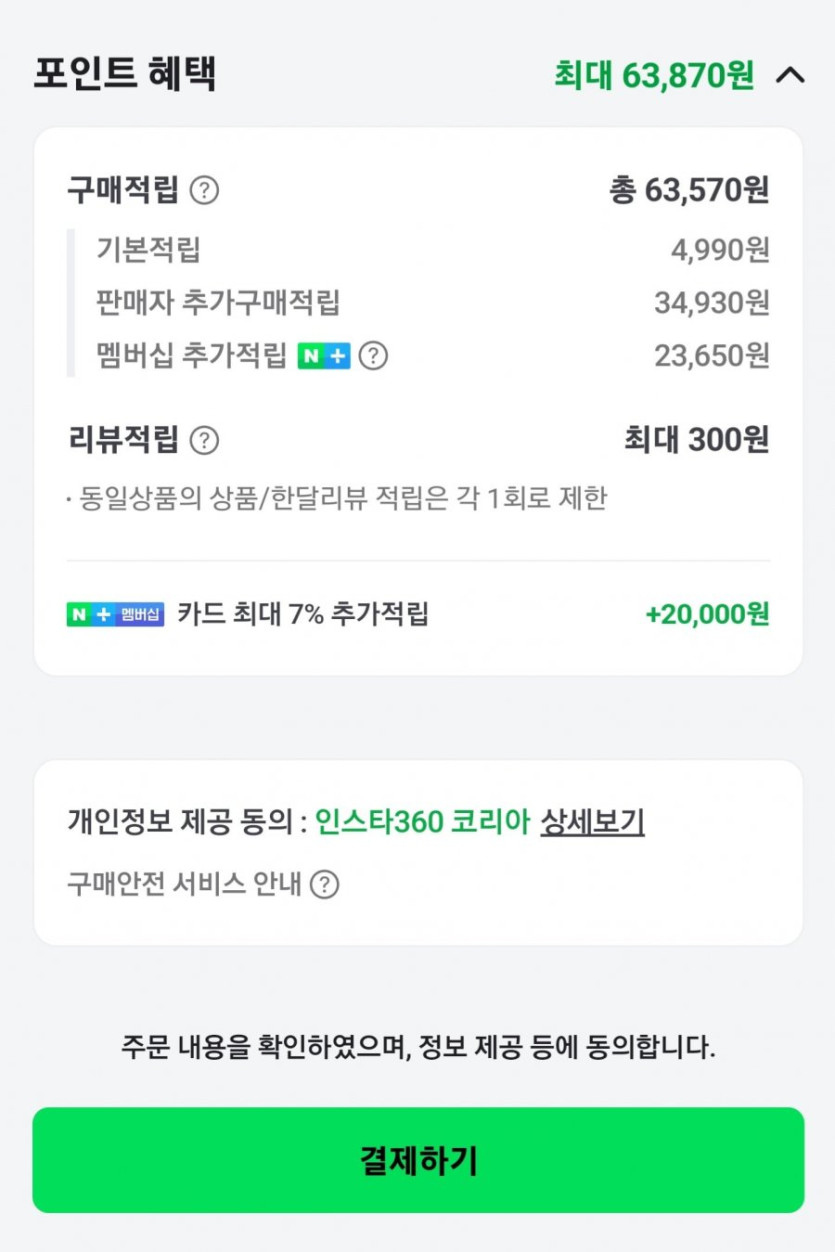Click the 총 63,570원 total amount
The width and height of the screenshot is (835, 1252).
(x=689, y=189)
